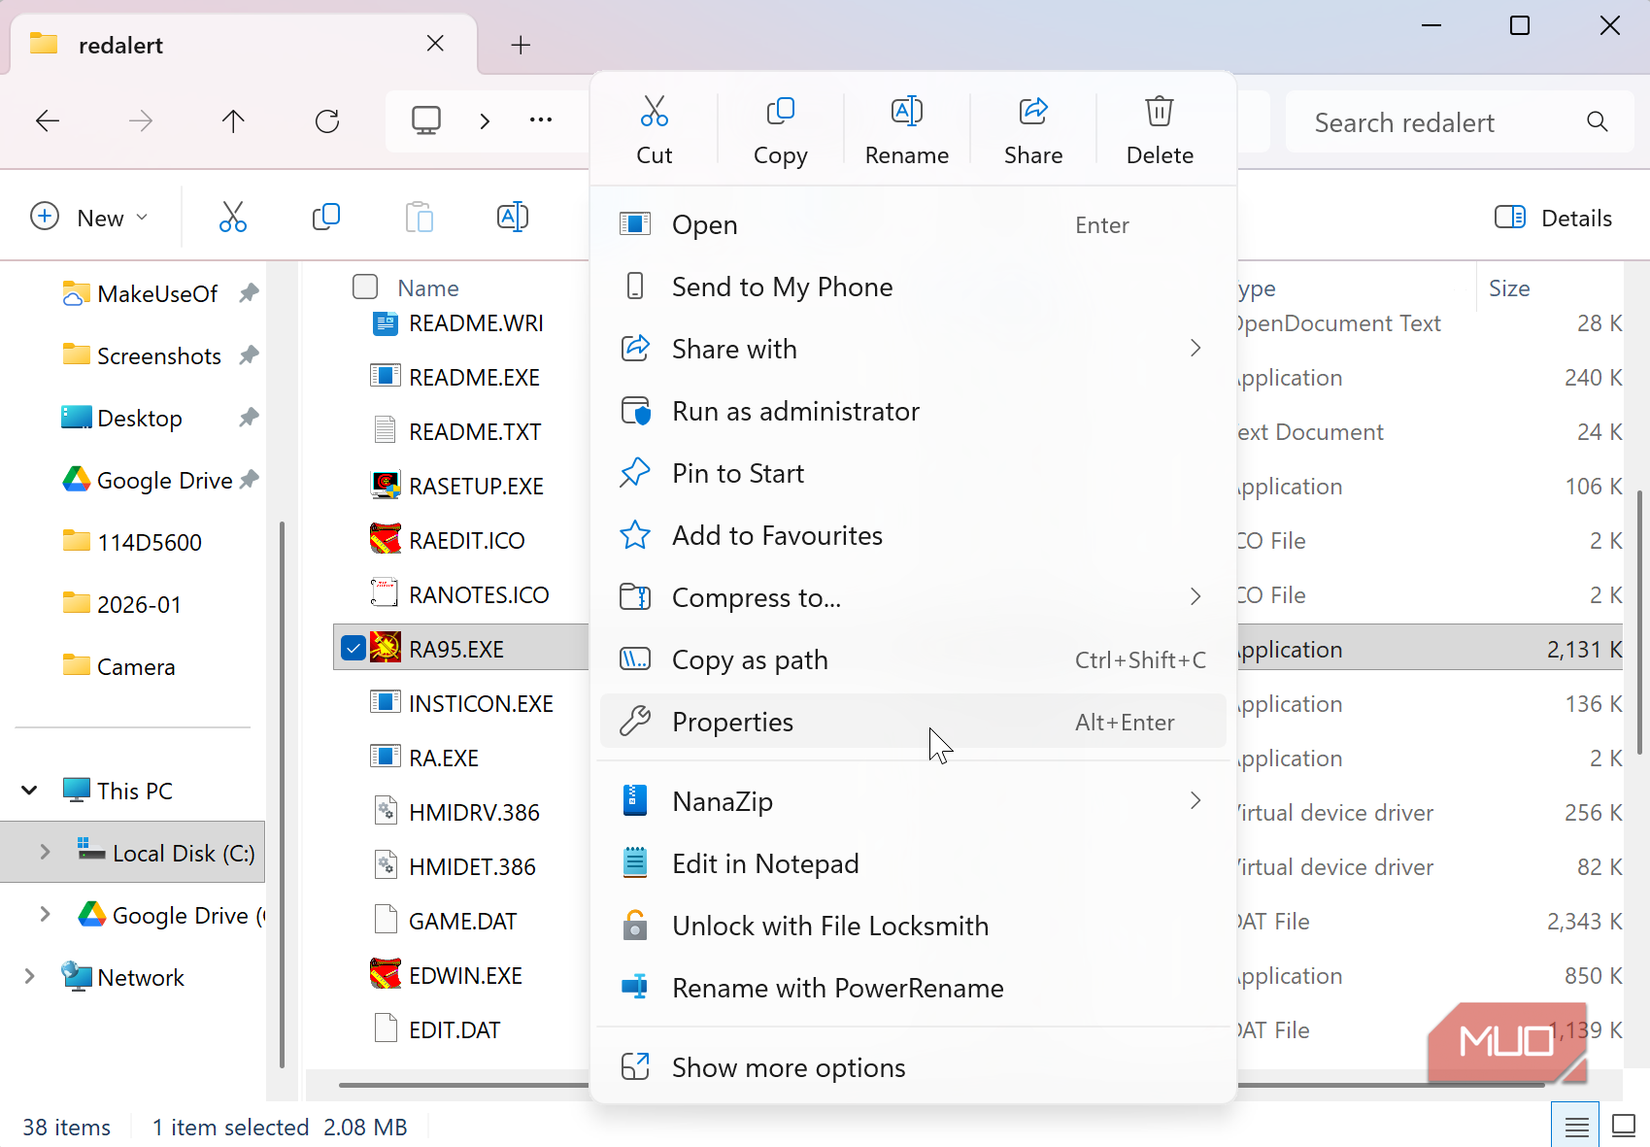
Task: Click the up-one-level navigation arrow
Action: [x=232, y=121]
